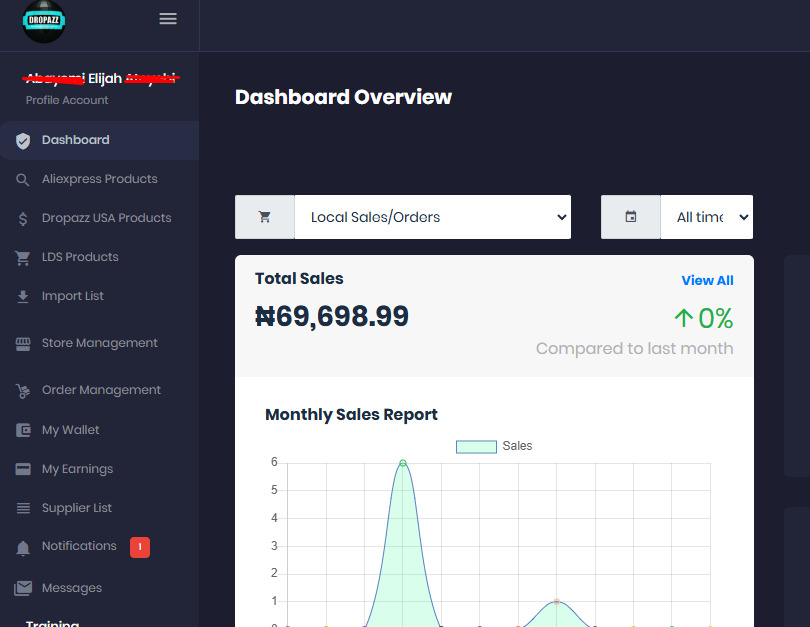The image size is (810, 627).
Task: Click the Dashboard shield icon
Action: point(23,141)
